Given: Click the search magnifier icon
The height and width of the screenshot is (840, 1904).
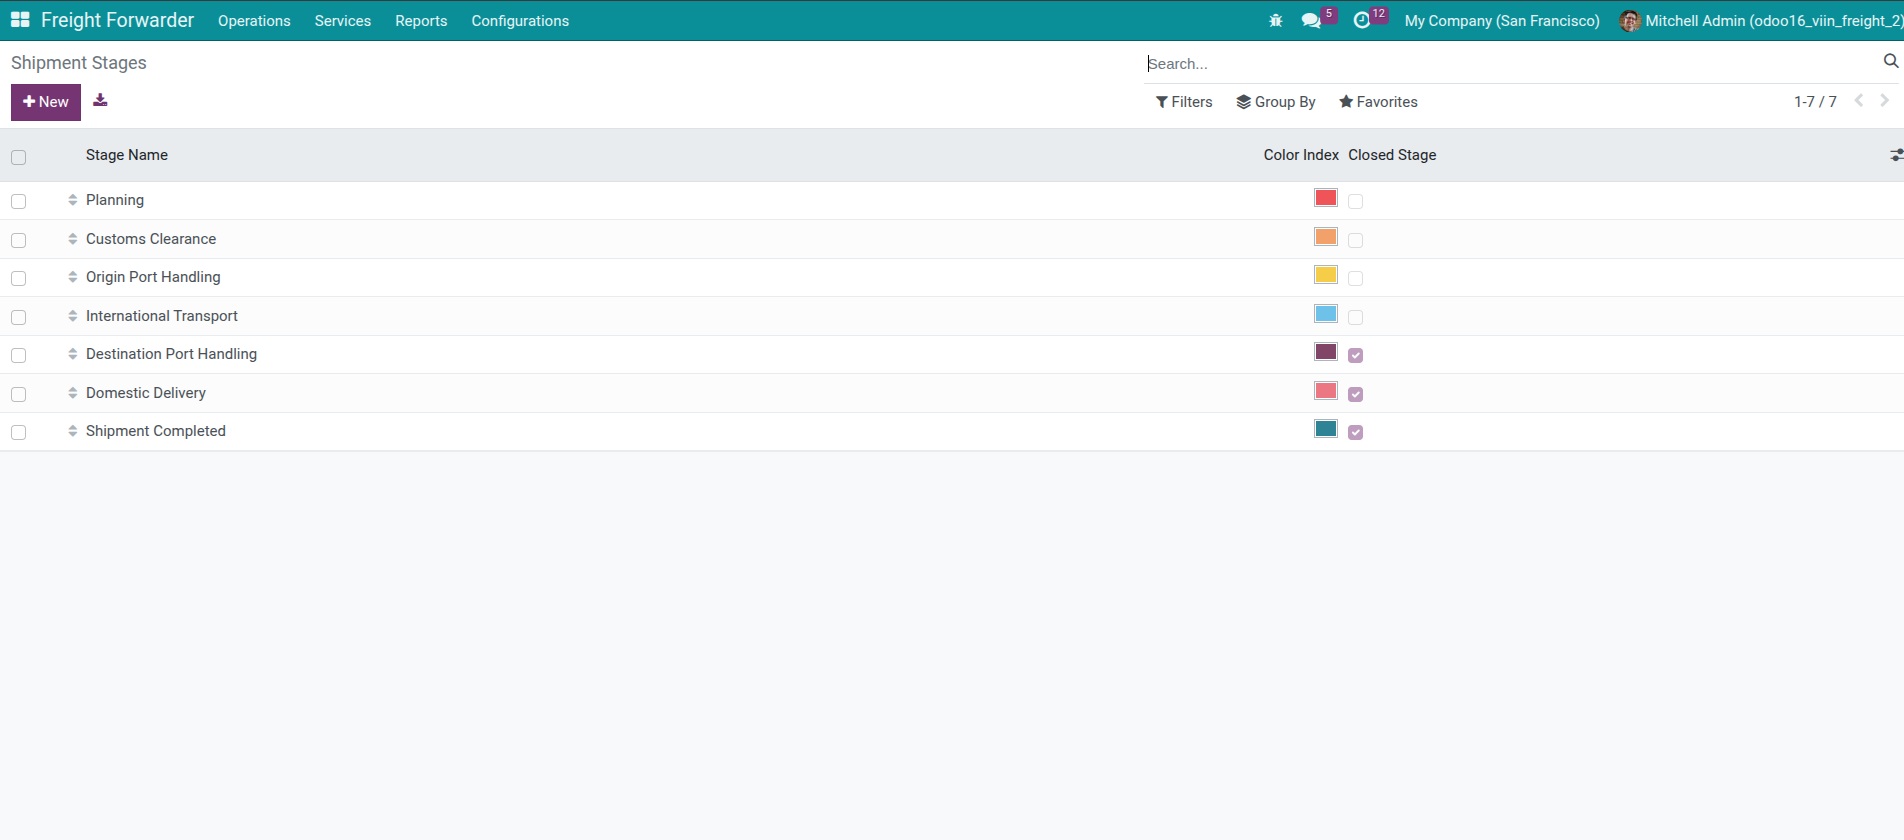Looking at the screenshot, I should pyautogui.click(x=1890, y=62).
